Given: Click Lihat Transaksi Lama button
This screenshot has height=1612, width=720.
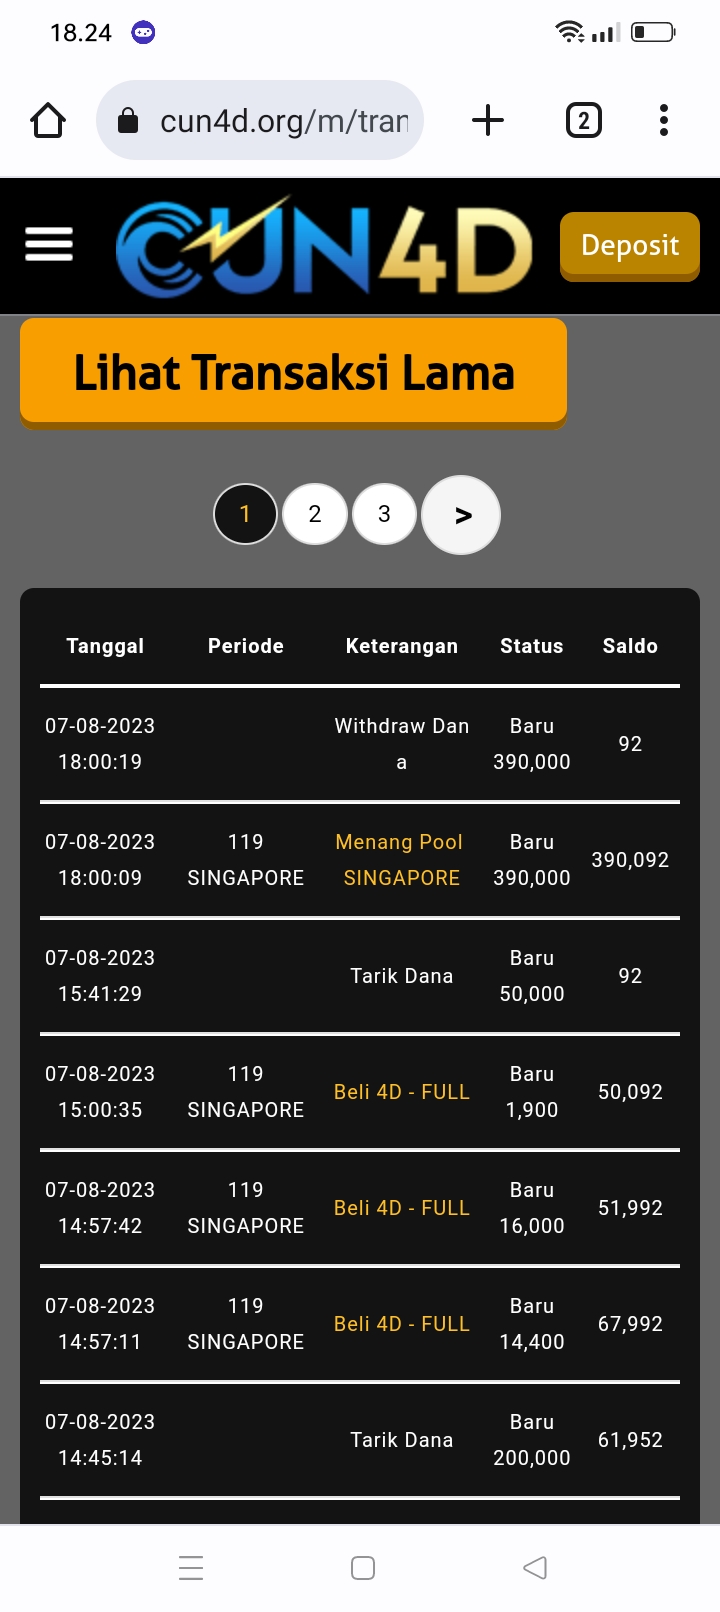Looking at the screenshot, I should coord(293,372).
